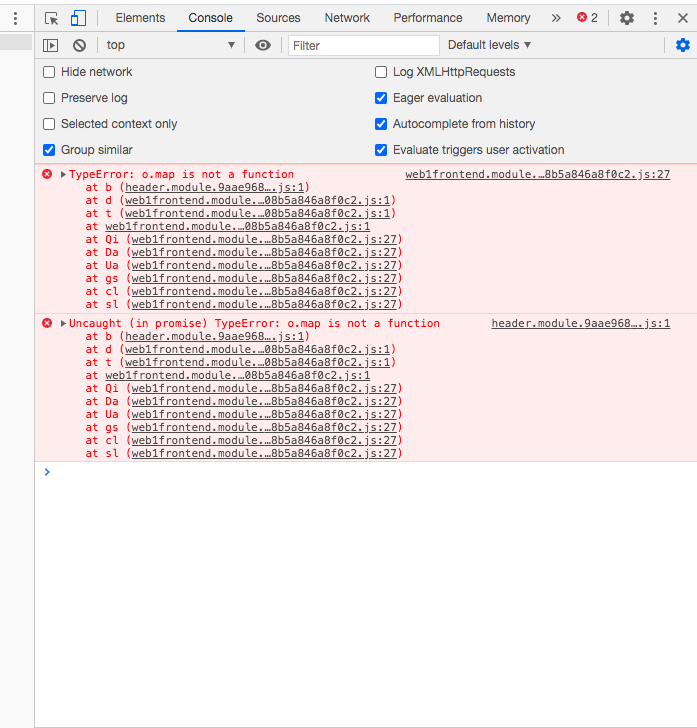Open the Default levels dropdown
This screenshot has height=728, width=697.
(x=489, y=45)
